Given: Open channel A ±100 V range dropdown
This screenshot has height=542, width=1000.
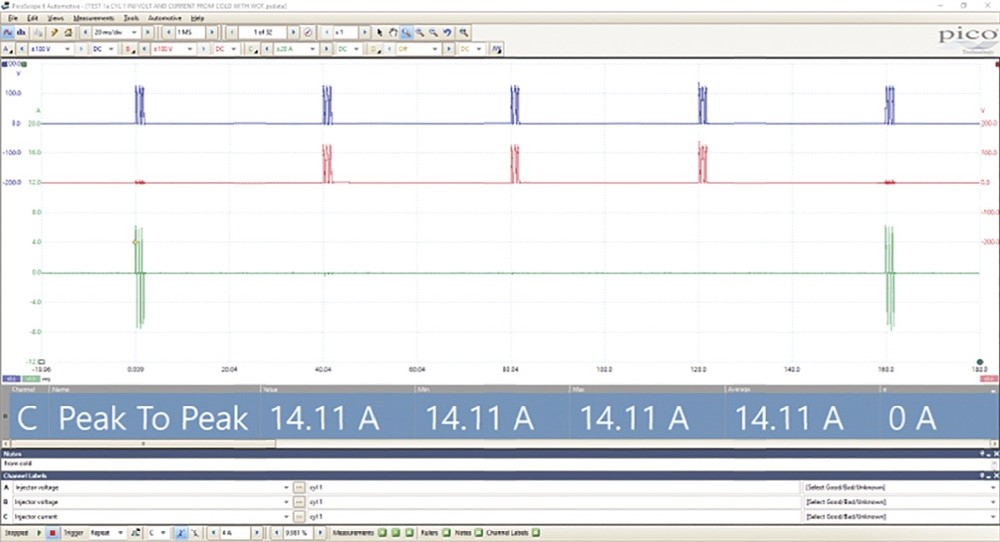Looking at the screenshot, I should coord(49,48).
